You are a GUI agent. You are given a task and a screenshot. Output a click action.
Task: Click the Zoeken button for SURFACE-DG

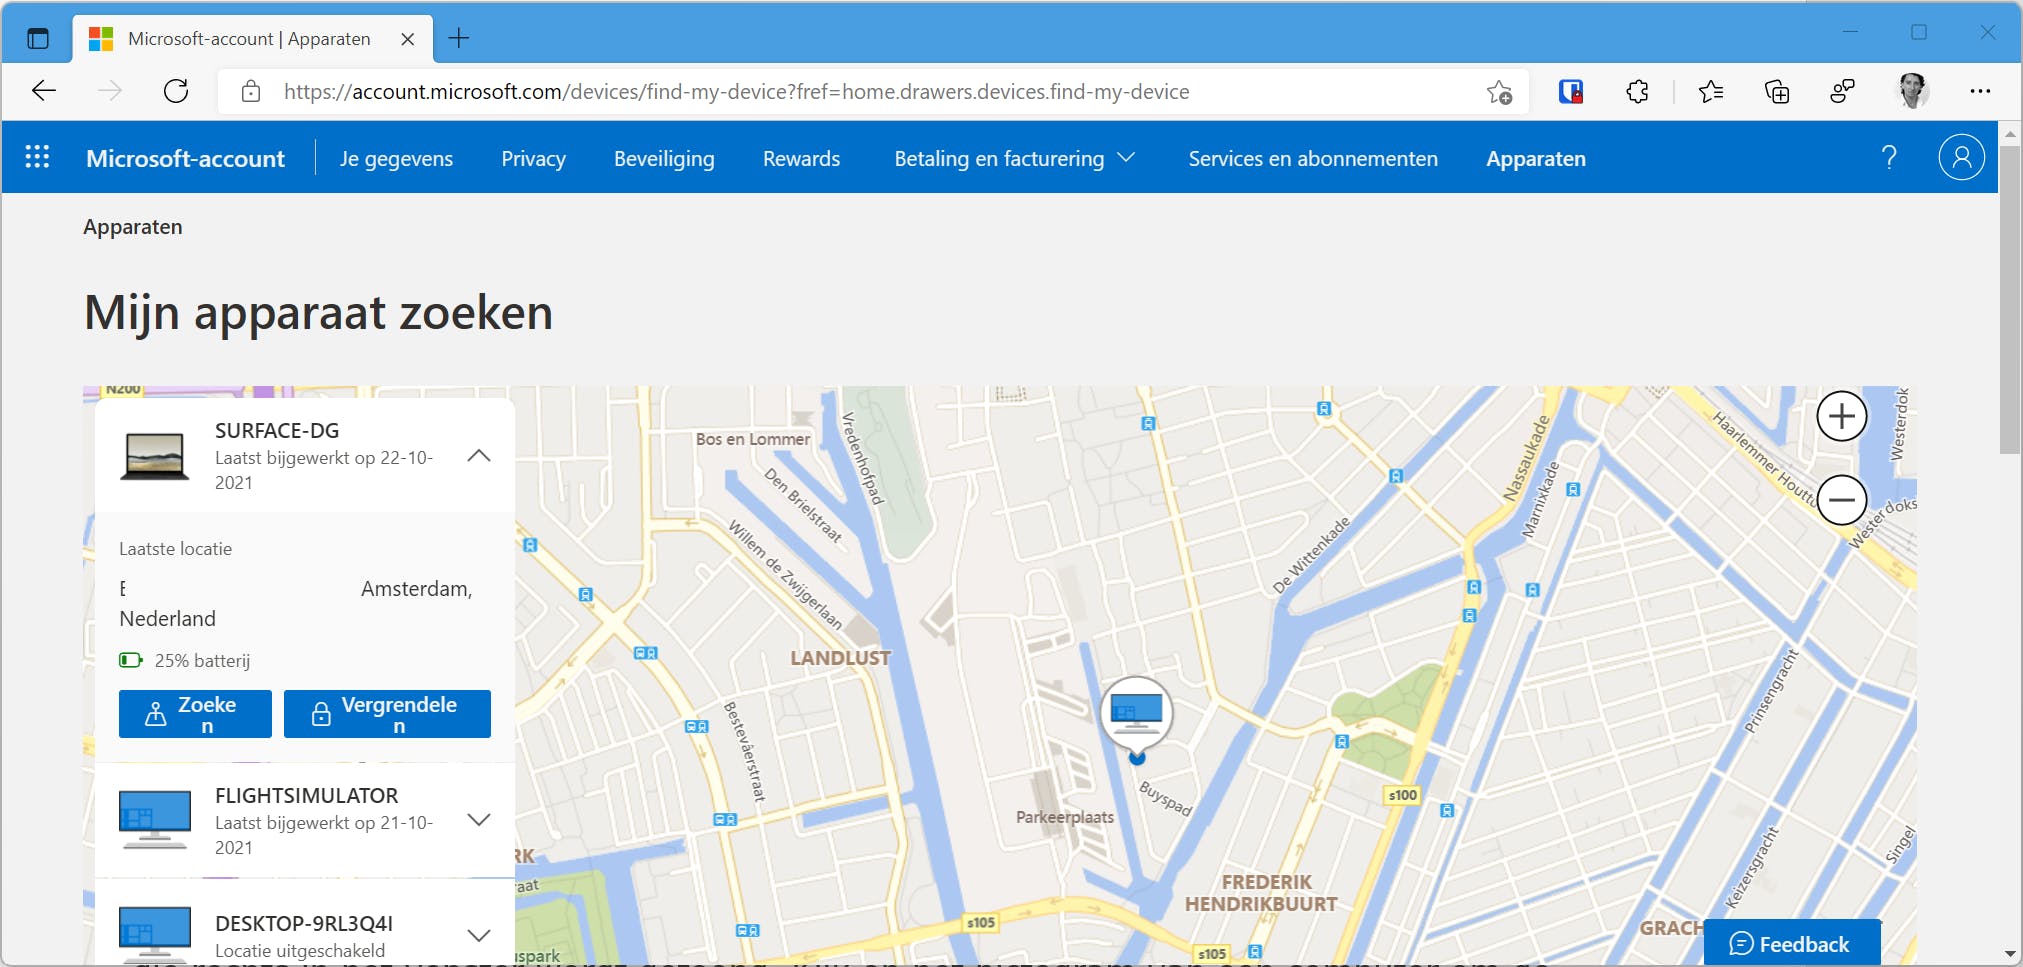pos(195,714)
